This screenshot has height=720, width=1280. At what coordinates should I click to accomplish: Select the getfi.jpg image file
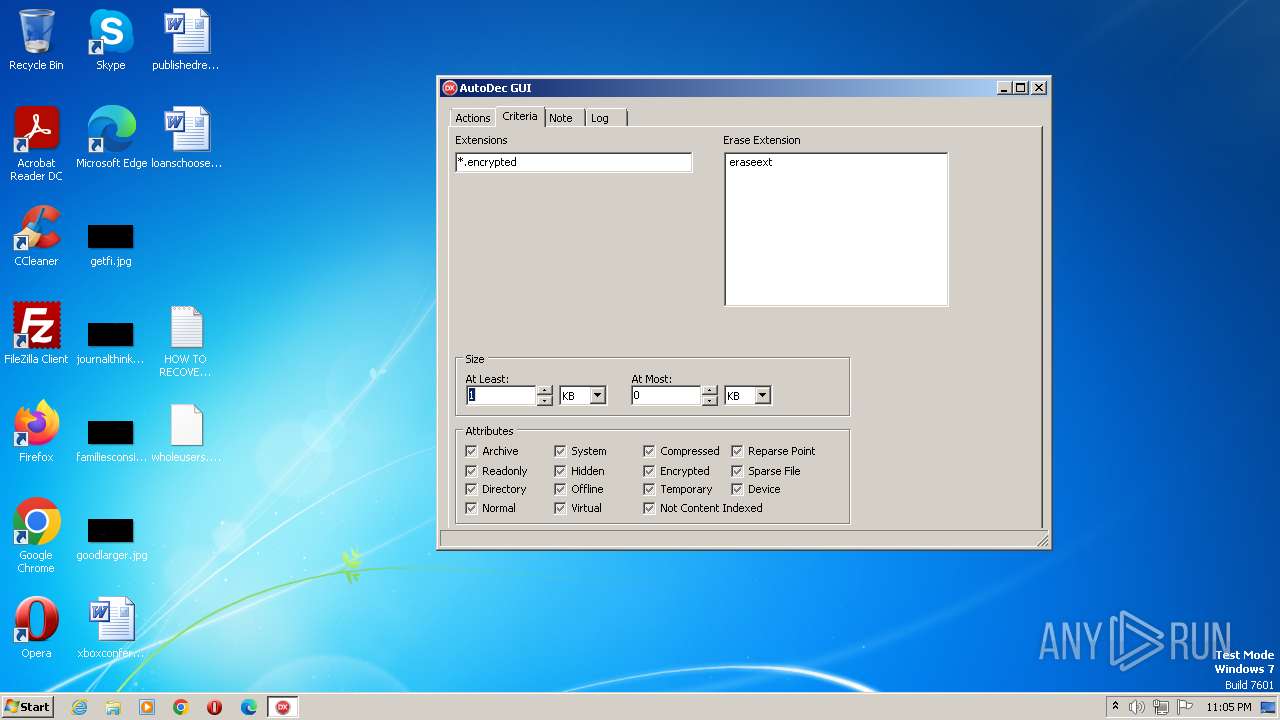[x=110, y=245]
